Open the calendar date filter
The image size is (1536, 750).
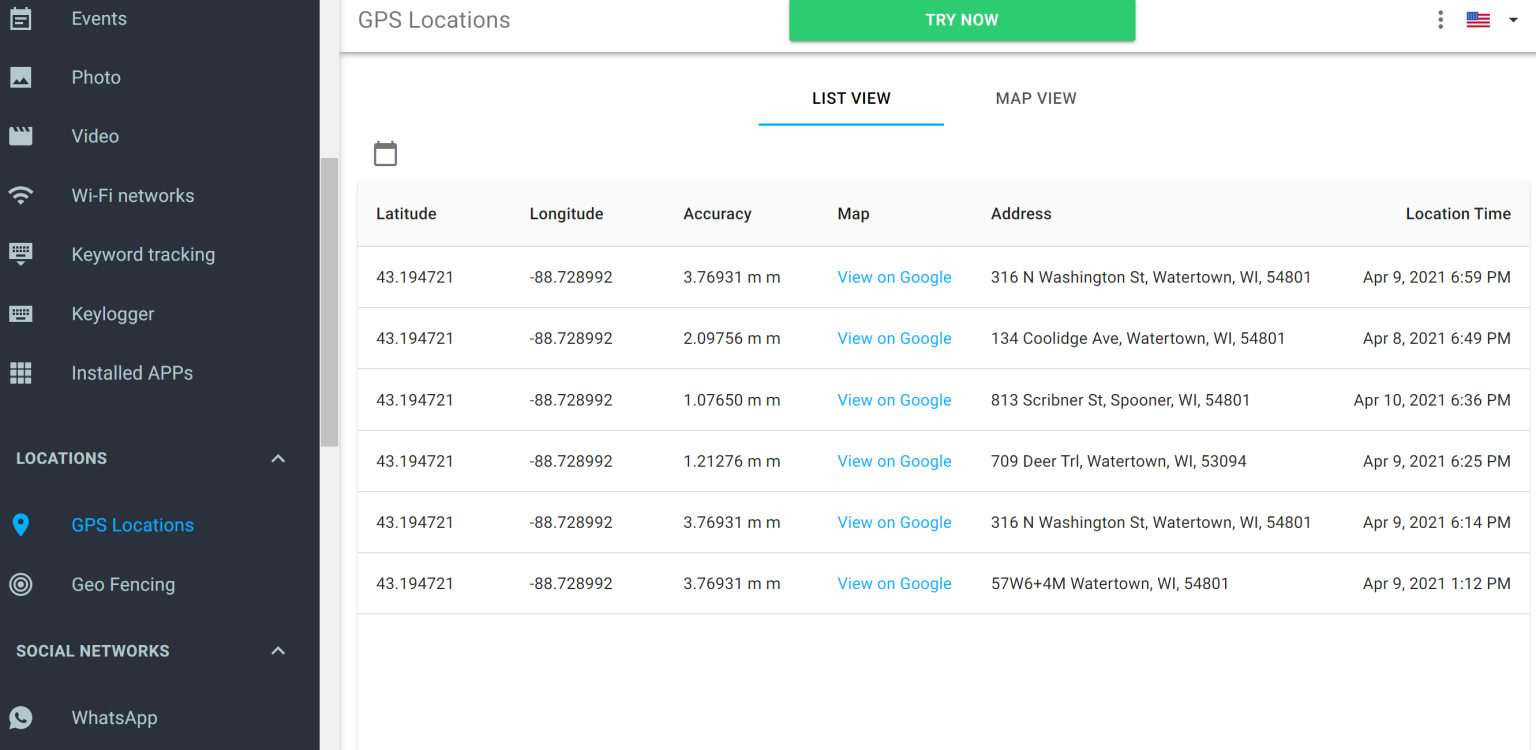[x=385, y=152]
